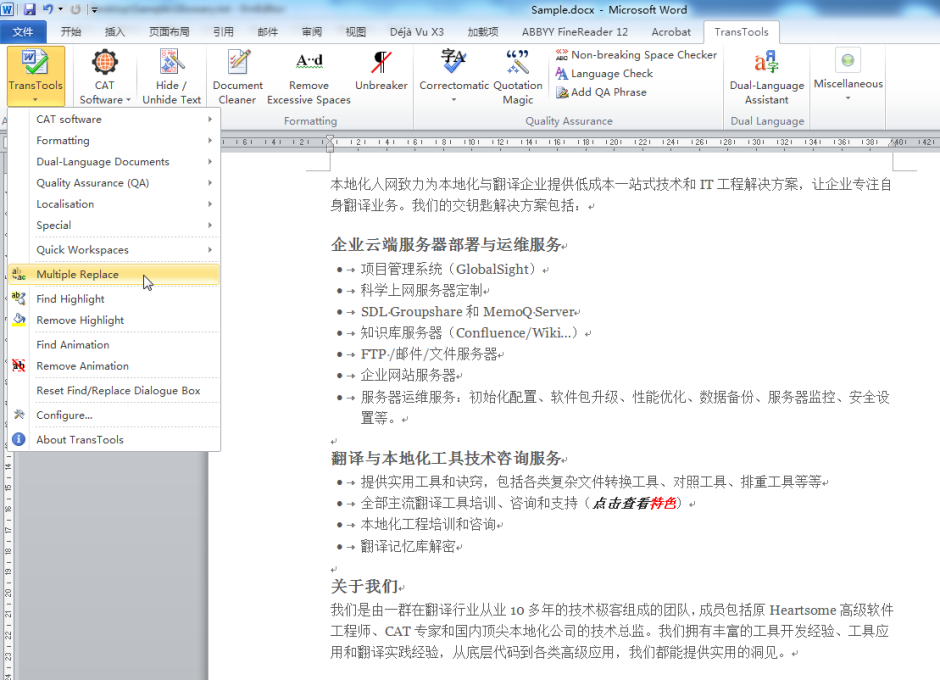Expand the Correctomatic dropdown
The image size is (940, 680).
(453, 99)
